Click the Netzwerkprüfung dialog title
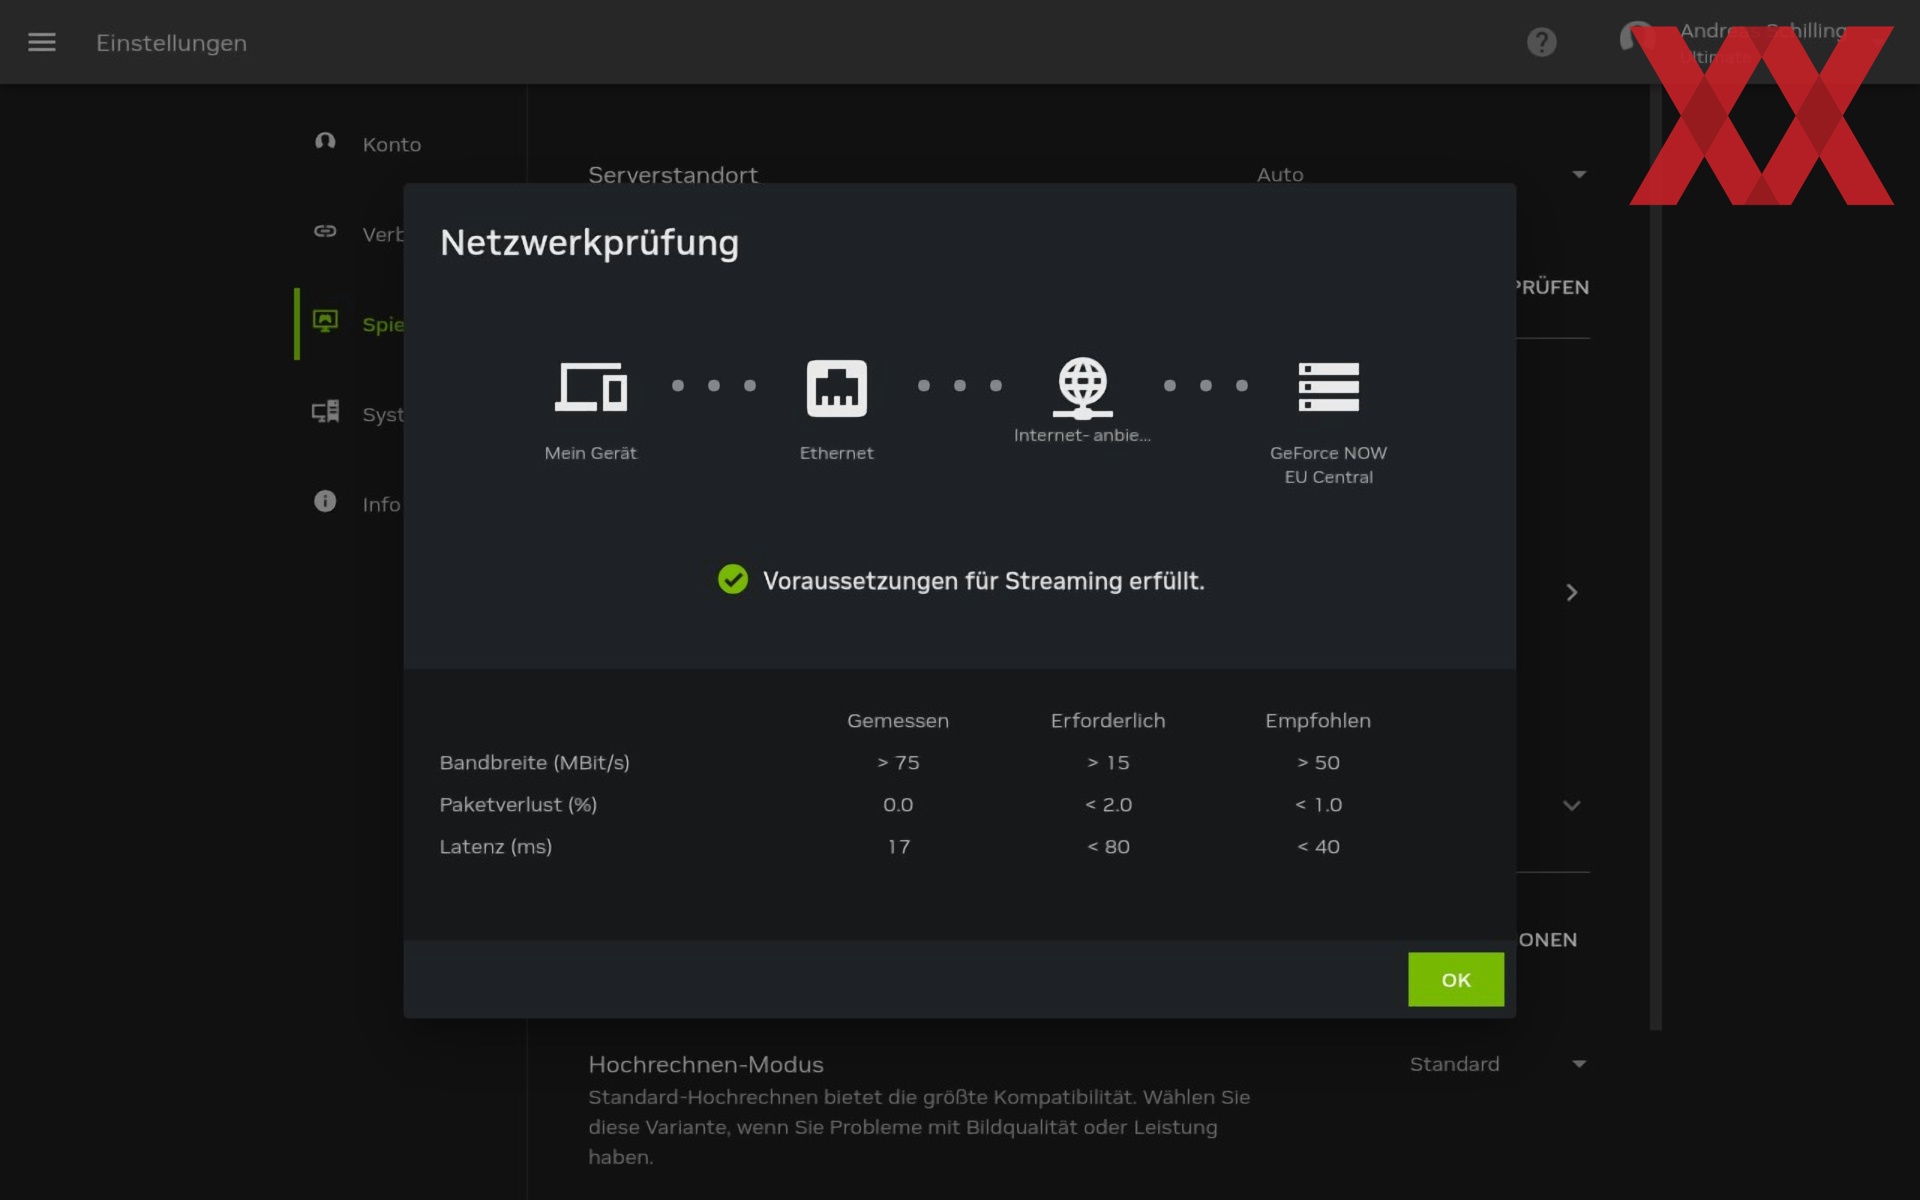The image size is (1920, 1200). pos(590,242)
